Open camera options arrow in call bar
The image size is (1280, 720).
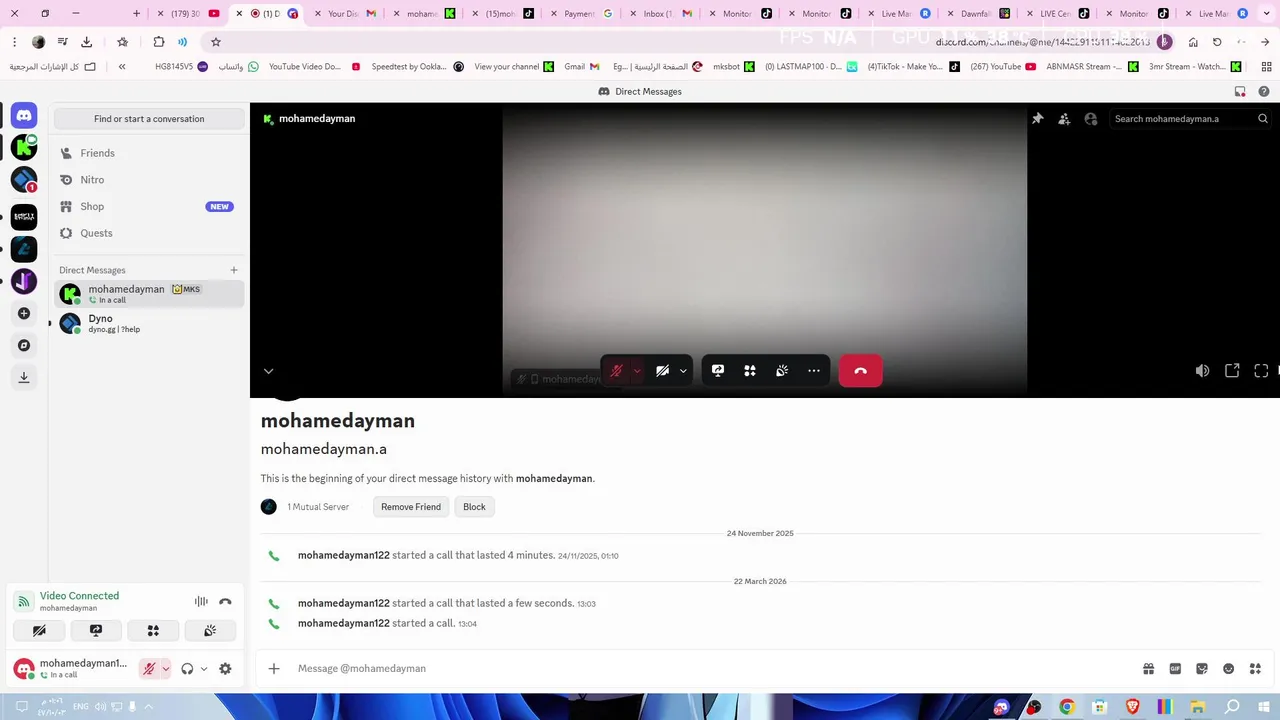683,371
